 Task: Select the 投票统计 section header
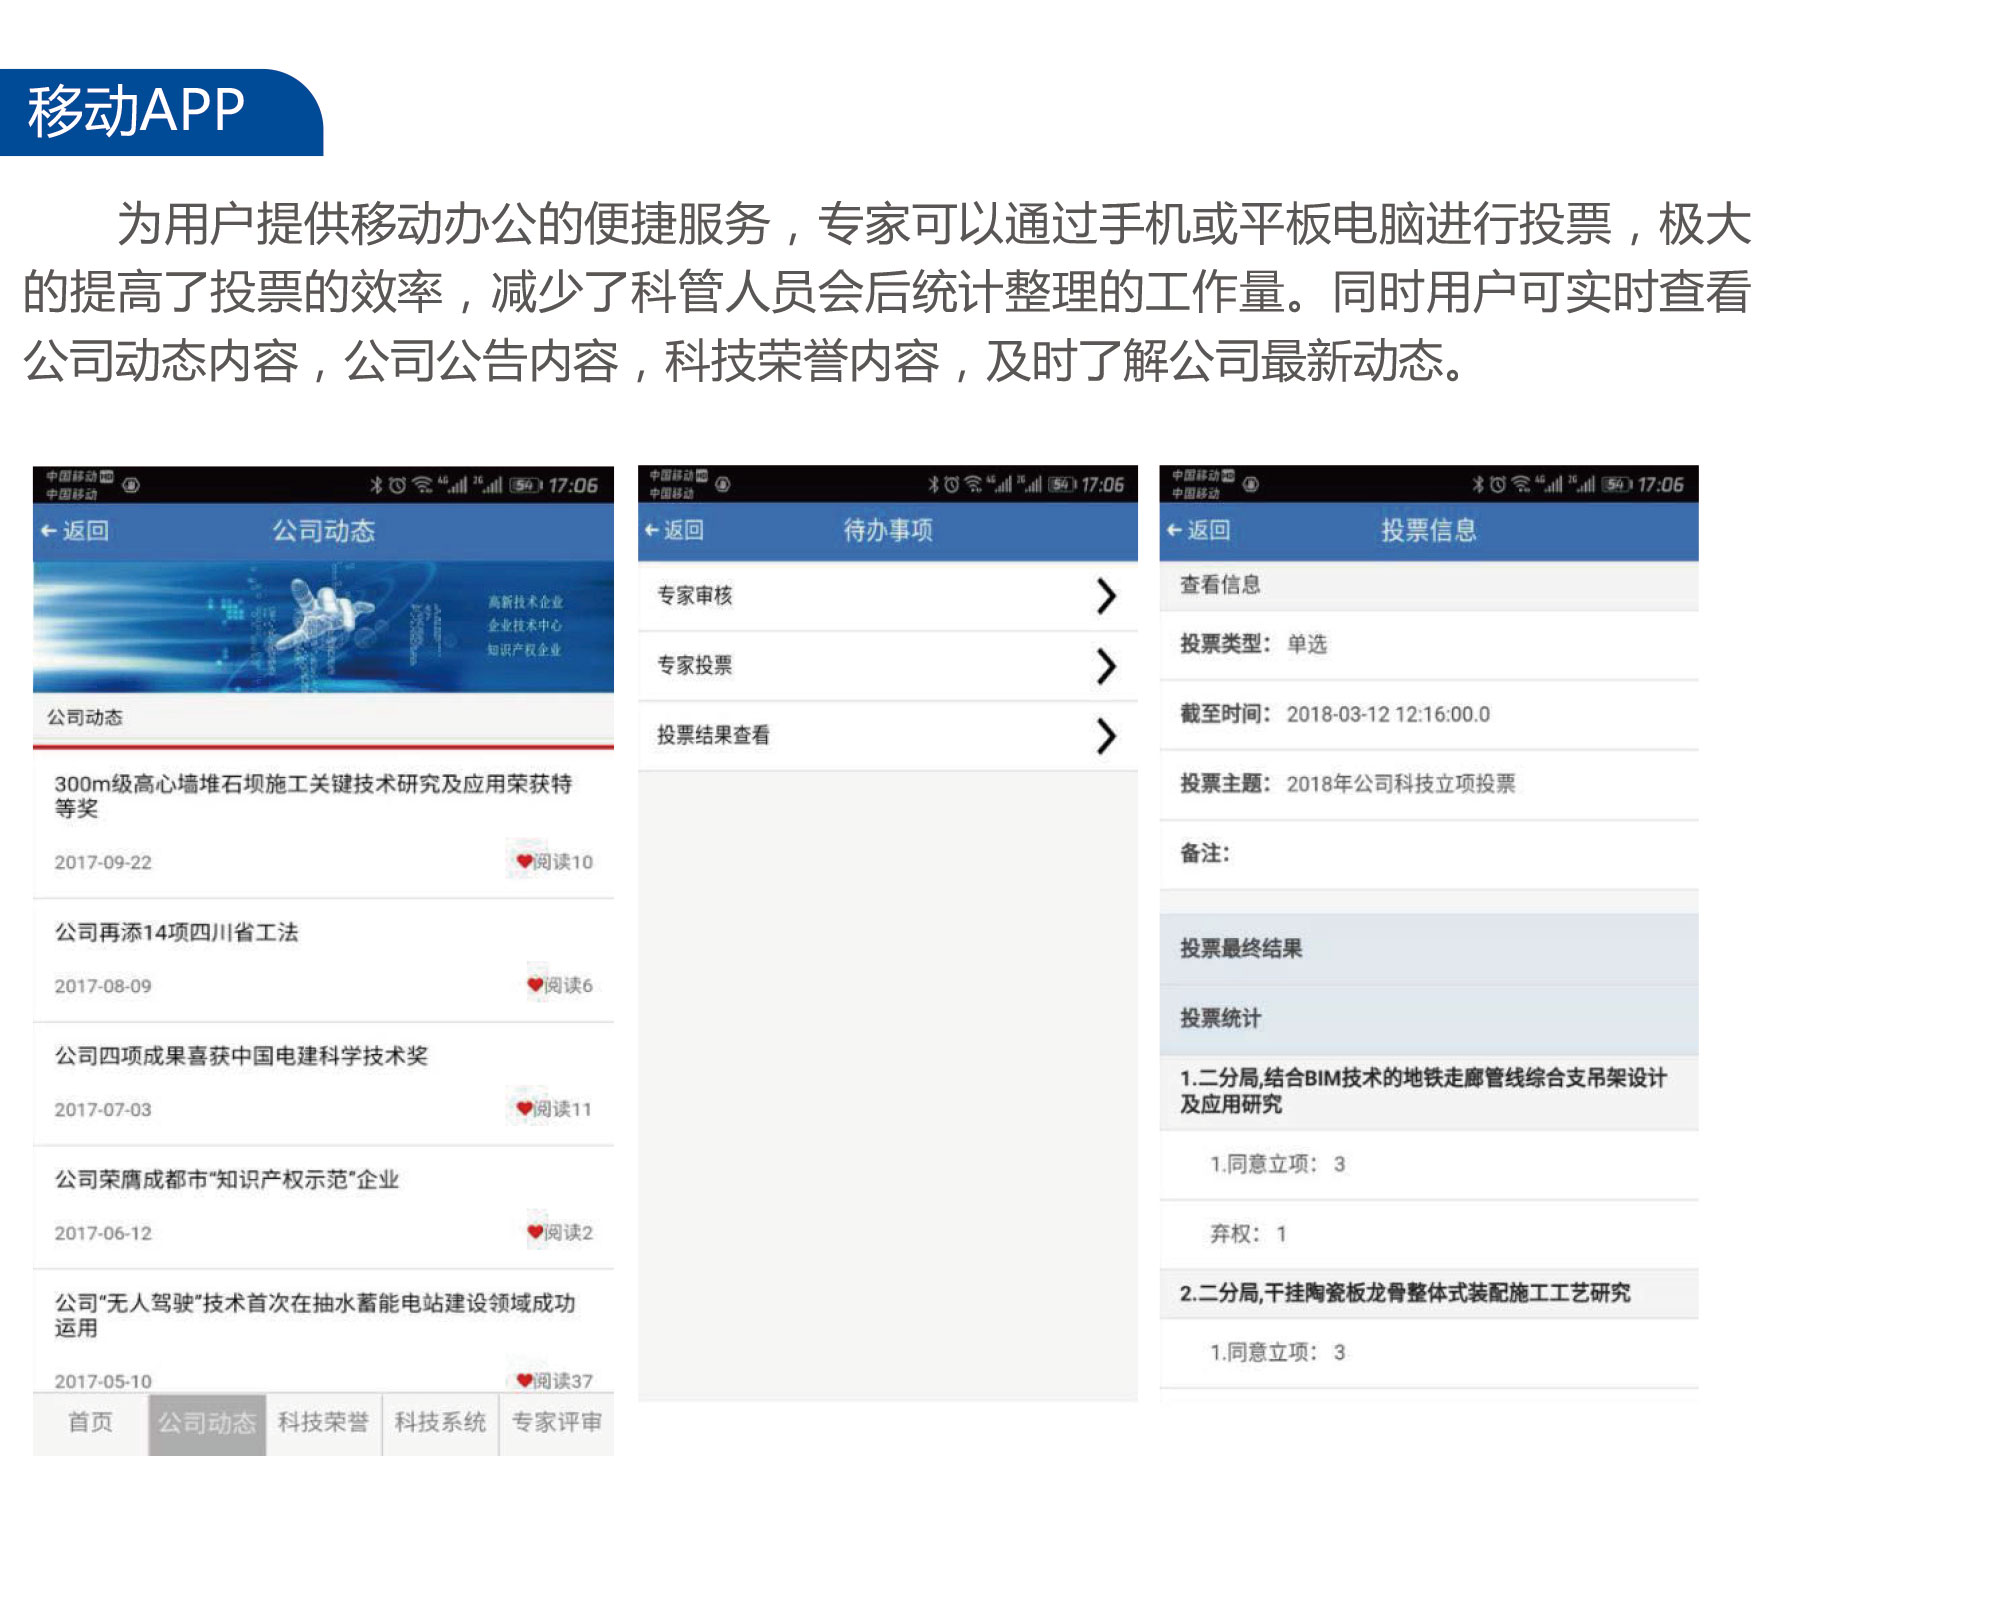coord(1221,1018)
